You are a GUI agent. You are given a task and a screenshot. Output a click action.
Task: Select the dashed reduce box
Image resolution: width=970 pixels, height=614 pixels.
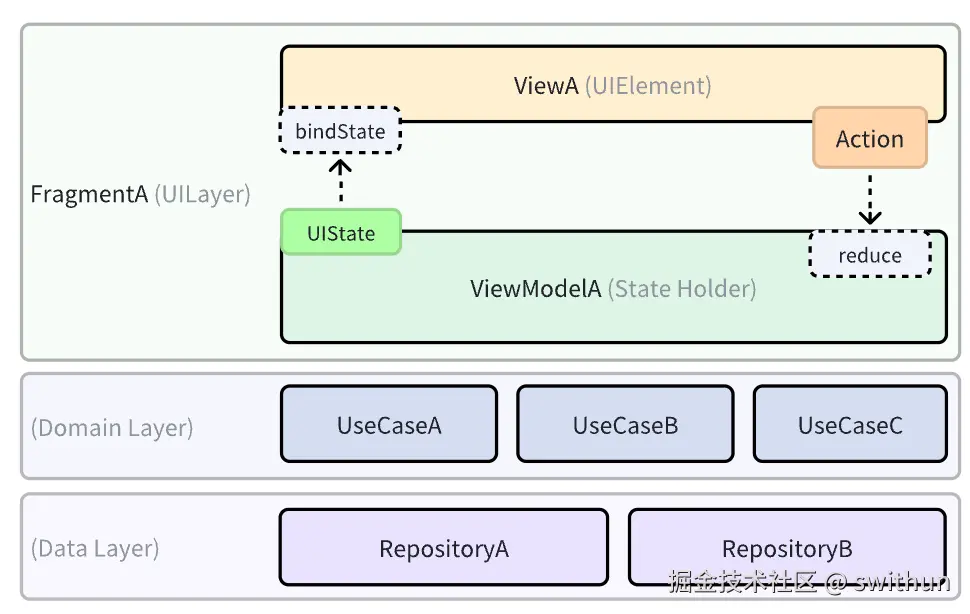pos(869,255)
